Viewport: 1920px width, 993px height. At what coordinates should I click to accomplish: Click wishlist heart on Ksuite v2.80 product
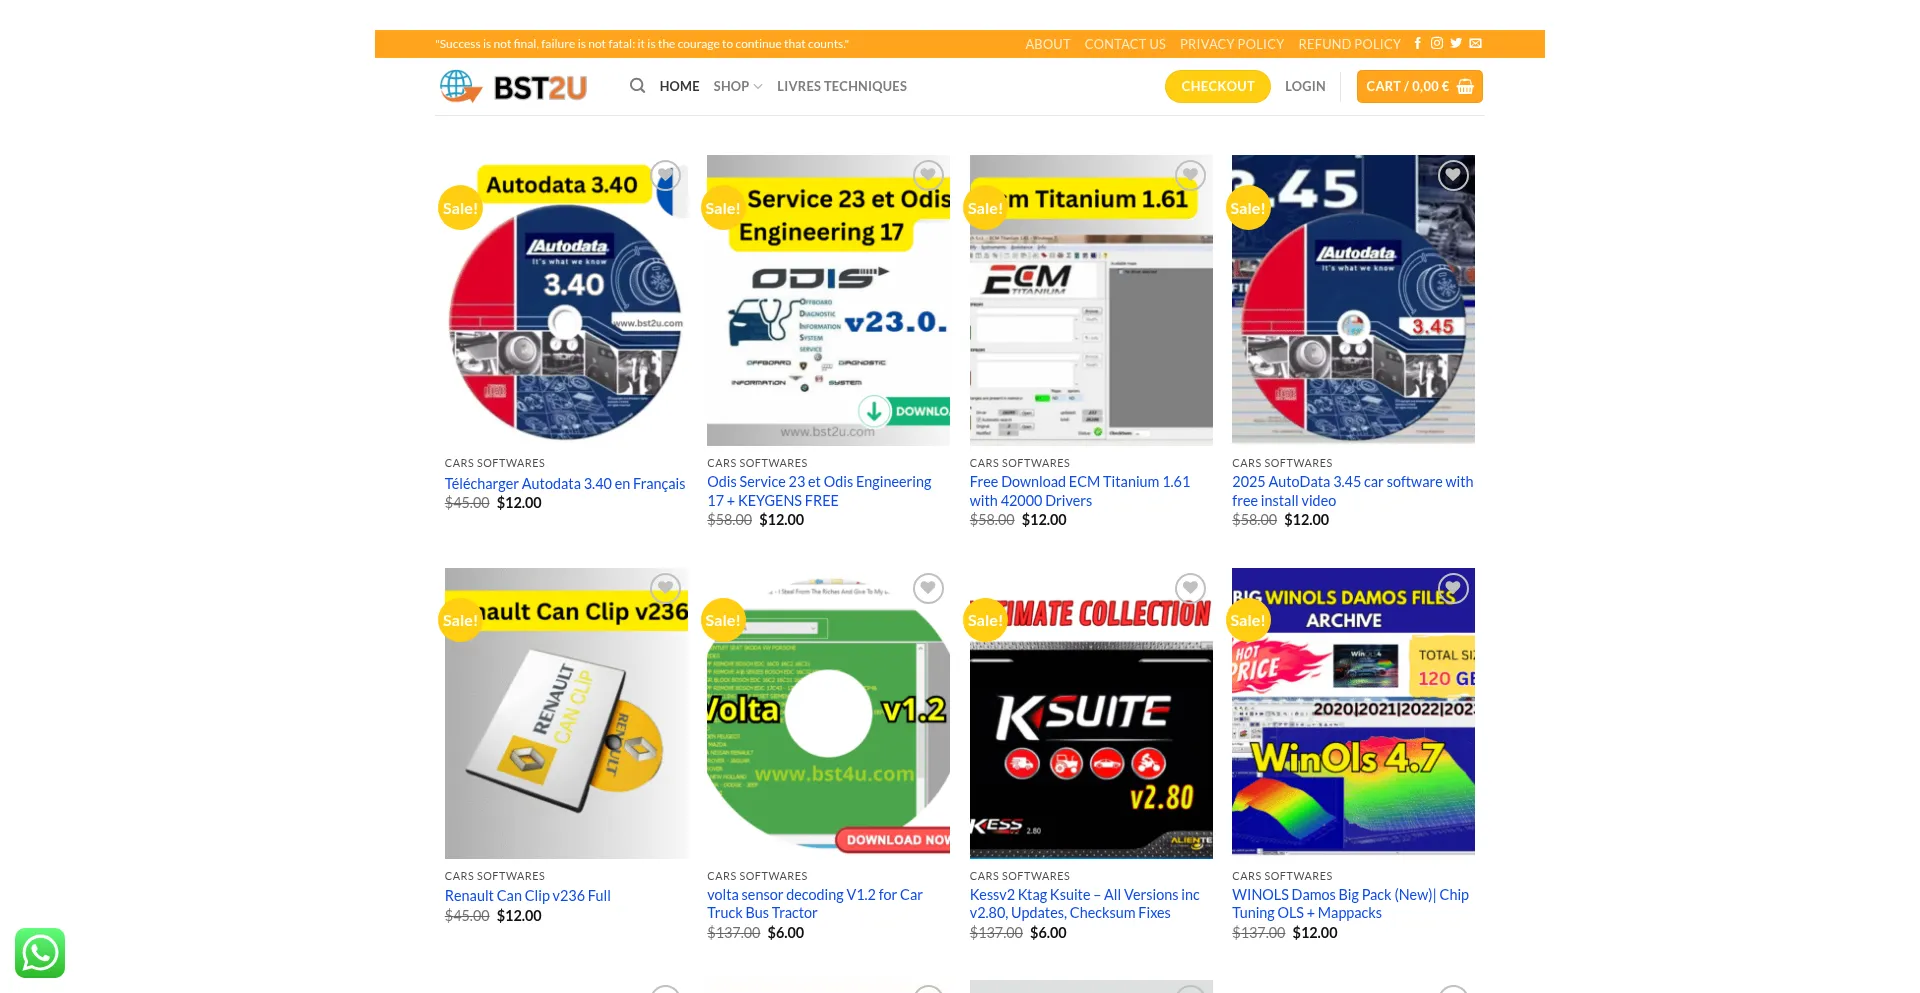pos(1190,588)
